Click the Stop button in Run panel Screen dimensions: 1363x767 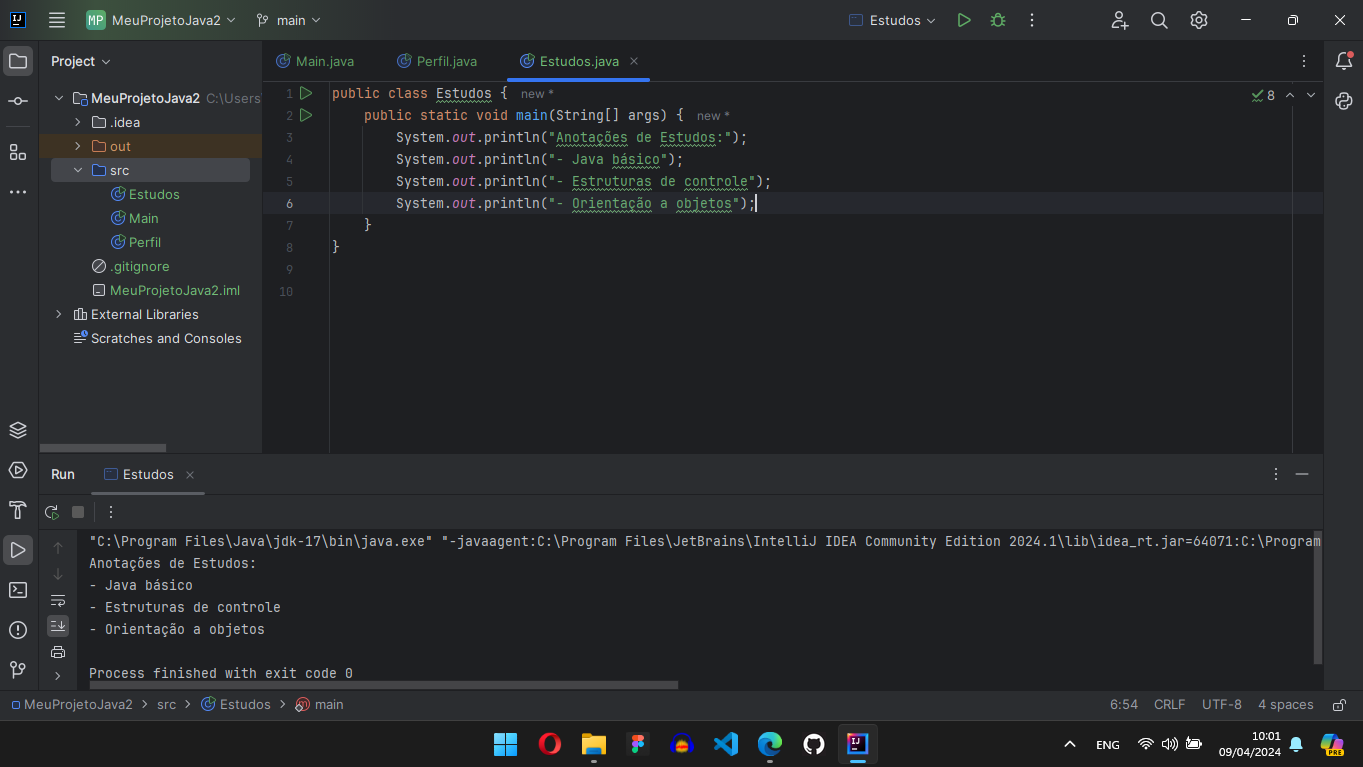click(78, 512)
